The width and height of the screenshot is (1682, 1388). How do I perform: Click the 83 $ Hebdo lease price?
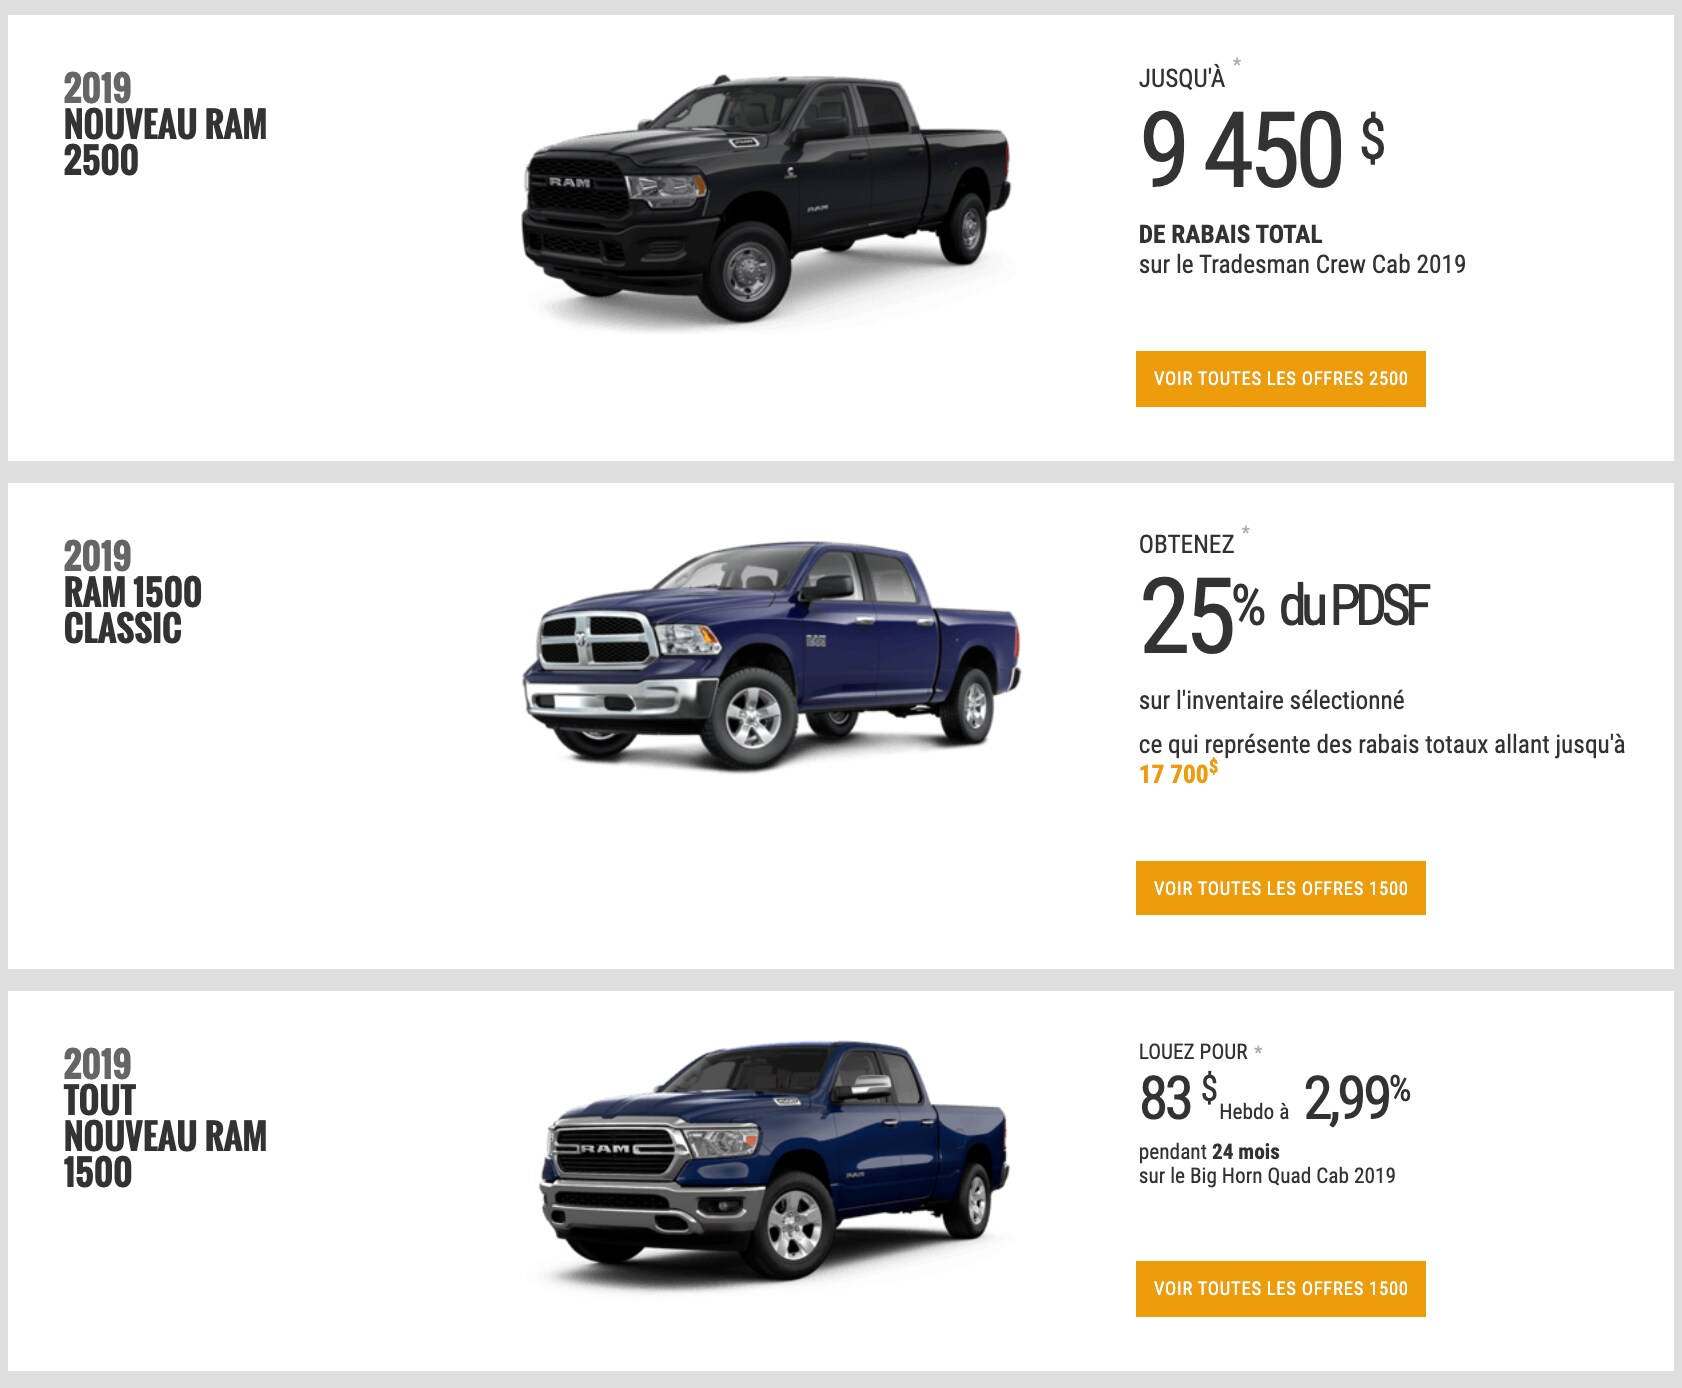point(1214,1098)
